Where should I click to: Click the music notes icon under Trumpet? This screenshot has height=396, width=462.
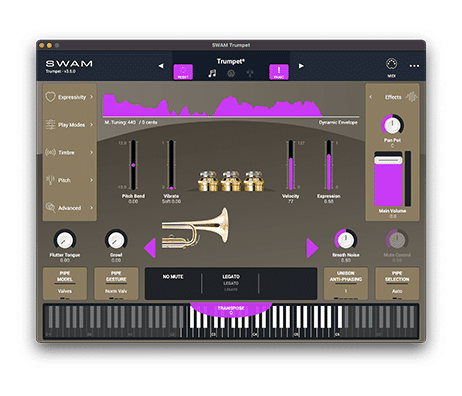212,73
